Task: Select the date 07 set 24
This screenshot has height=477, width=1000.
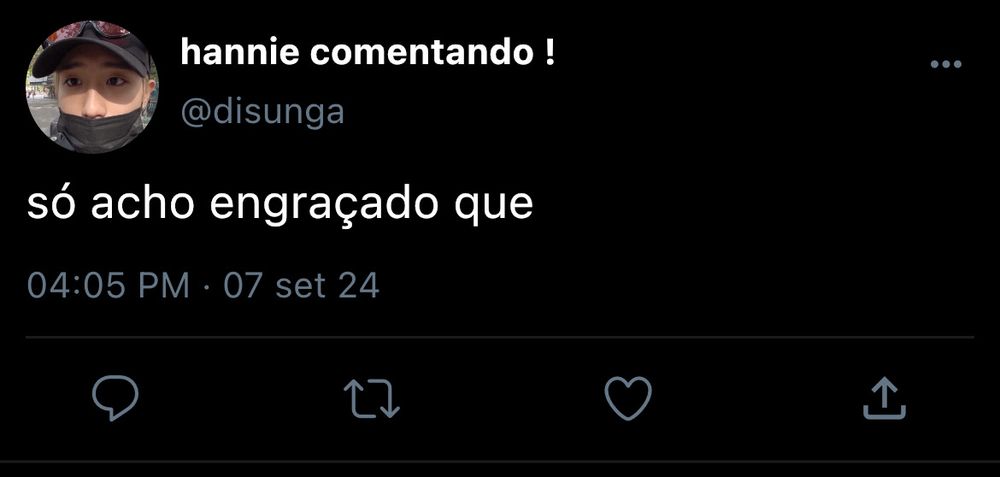Action: tap(301, 285)
